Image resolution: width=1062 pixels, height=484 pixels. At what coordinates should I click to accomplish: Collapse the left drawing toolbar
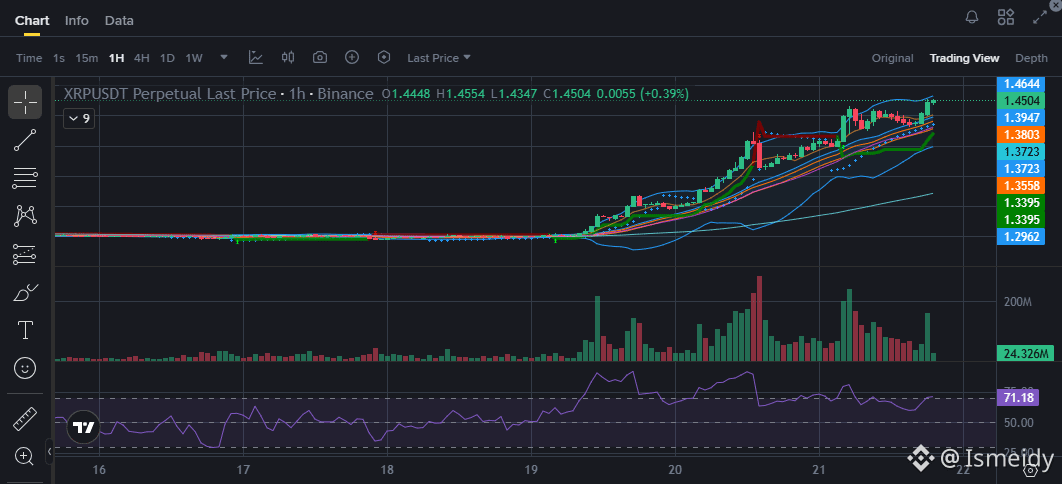pos(49,451)
